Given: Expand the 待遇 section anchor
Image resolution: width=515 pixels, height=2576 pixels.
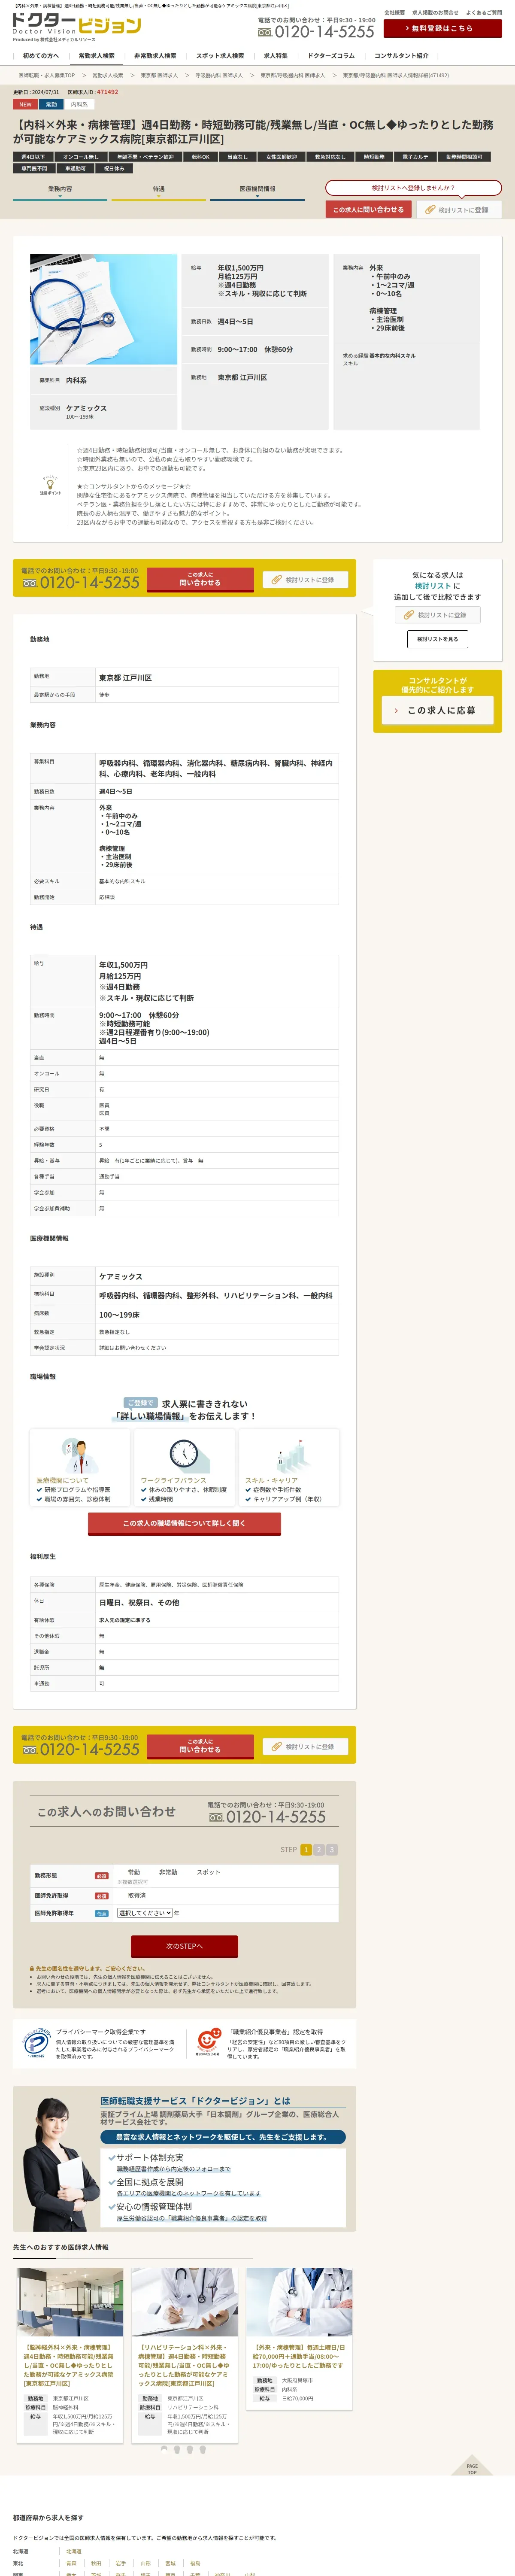Looking at the screenshot, I should coord(159,191).
